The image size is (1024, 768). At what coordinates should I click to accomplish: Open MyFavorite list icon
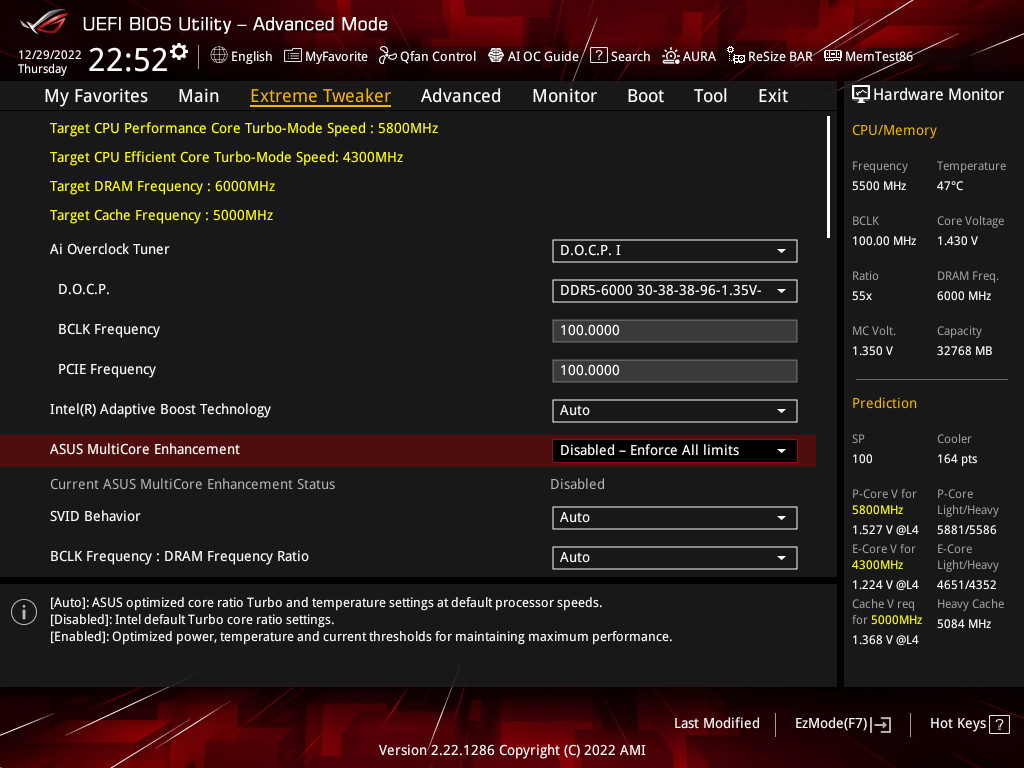pyautogui.click(x=293, y=56)
